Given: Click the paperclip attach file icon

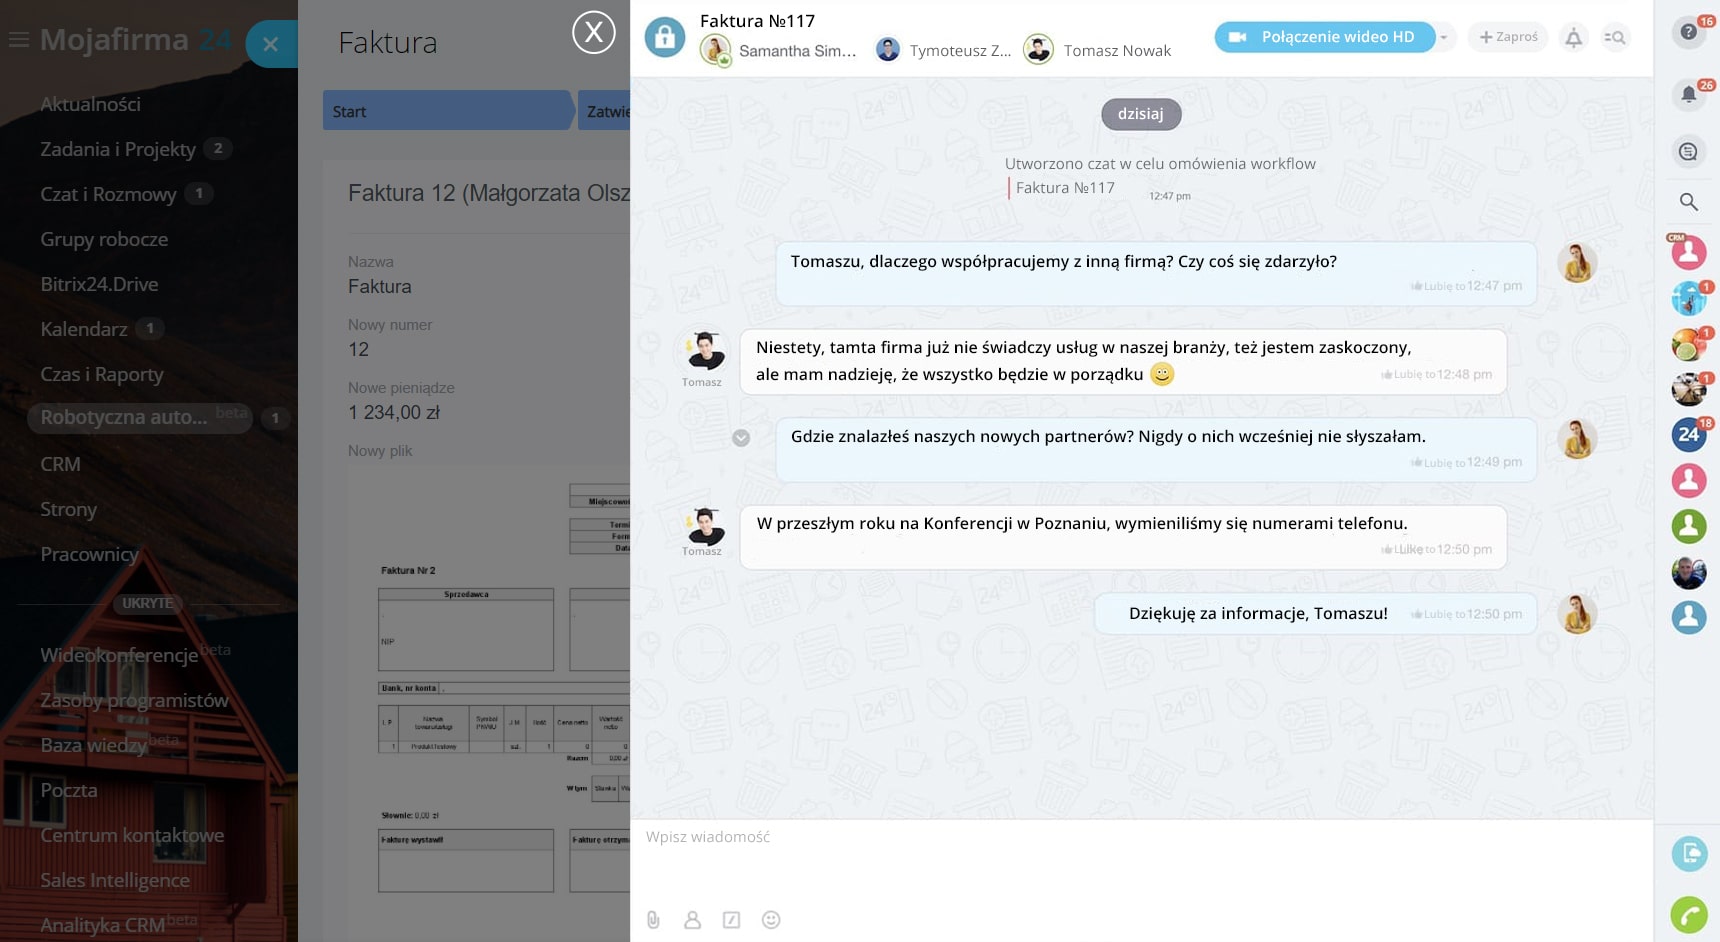Looking at the screenshot, I should (653, 920).
